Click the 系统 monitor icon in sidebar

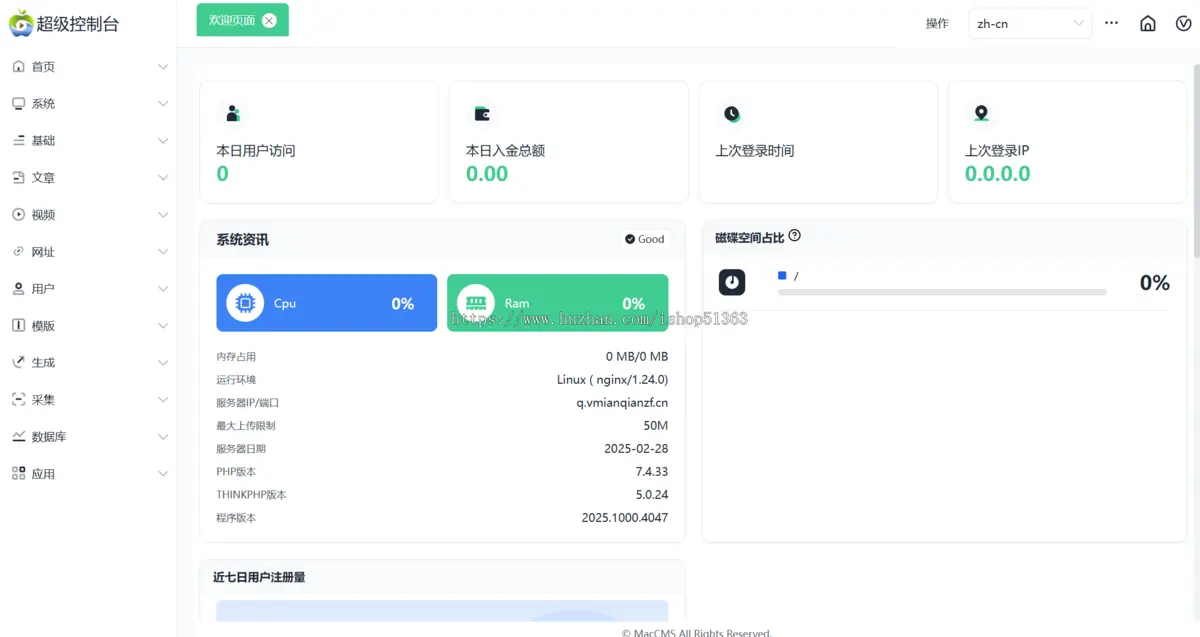pos(18,104)
